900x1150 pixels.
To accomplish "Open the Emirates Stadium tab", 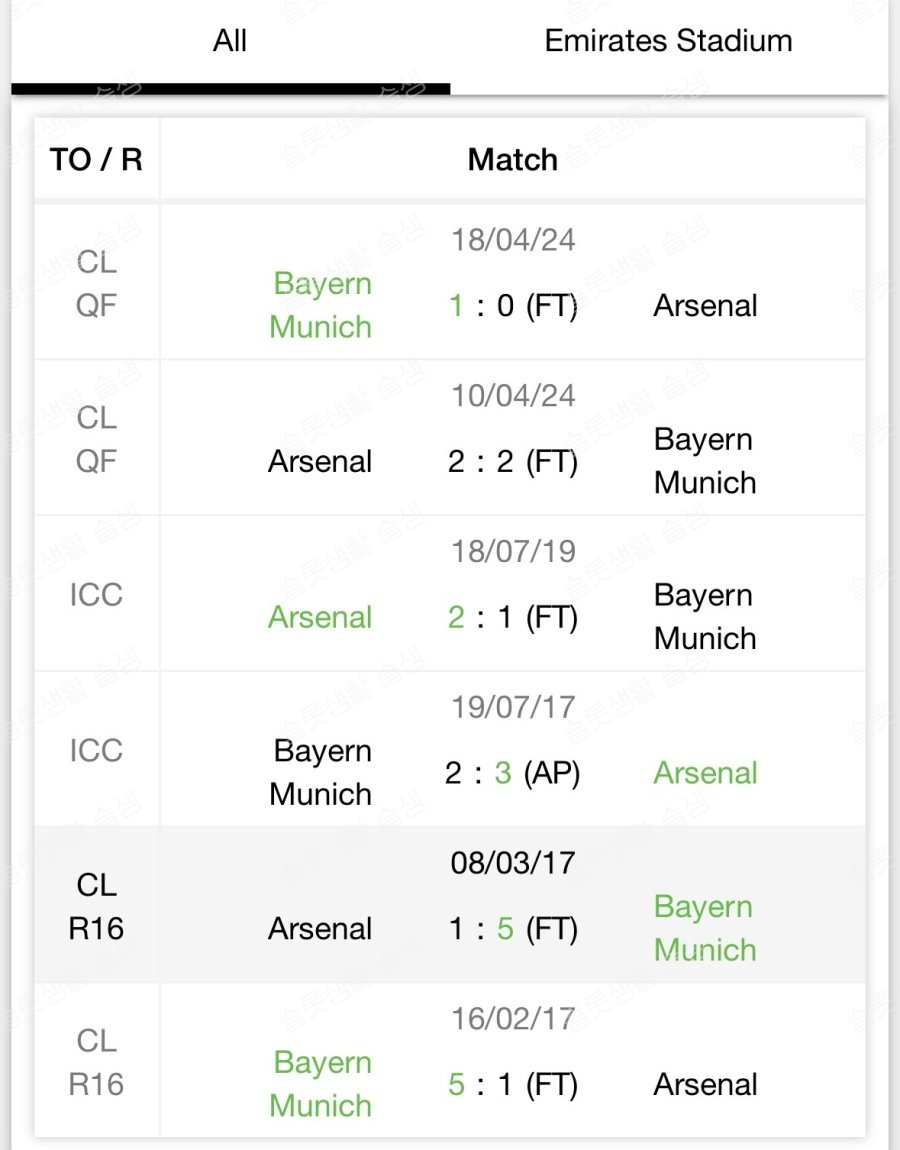I will point(668,41).
